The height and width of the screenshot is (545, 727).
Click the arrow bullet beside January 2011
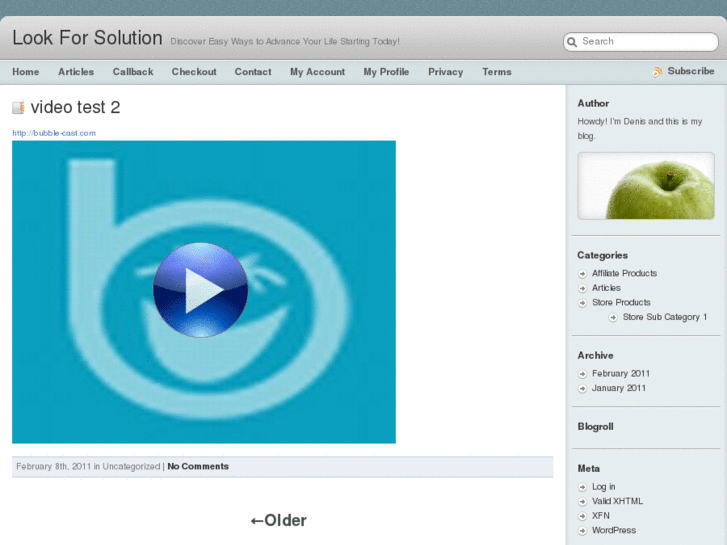(x=582, y=389)
